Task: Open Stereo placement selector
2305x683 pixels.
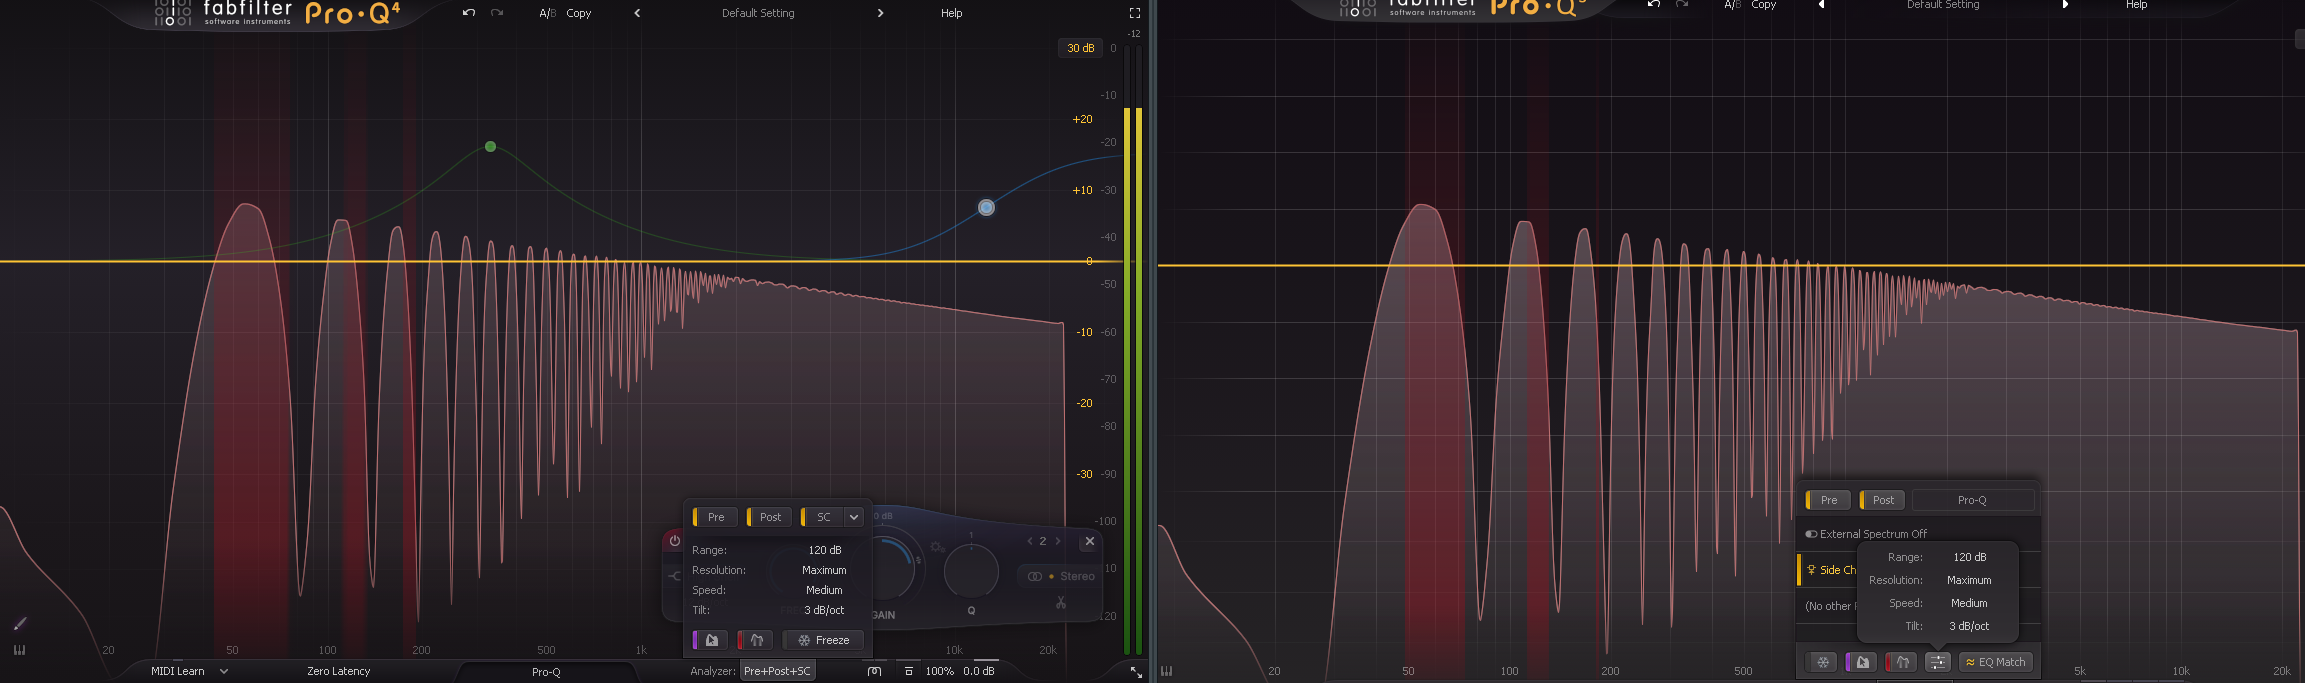Action: pos(1060,576)
